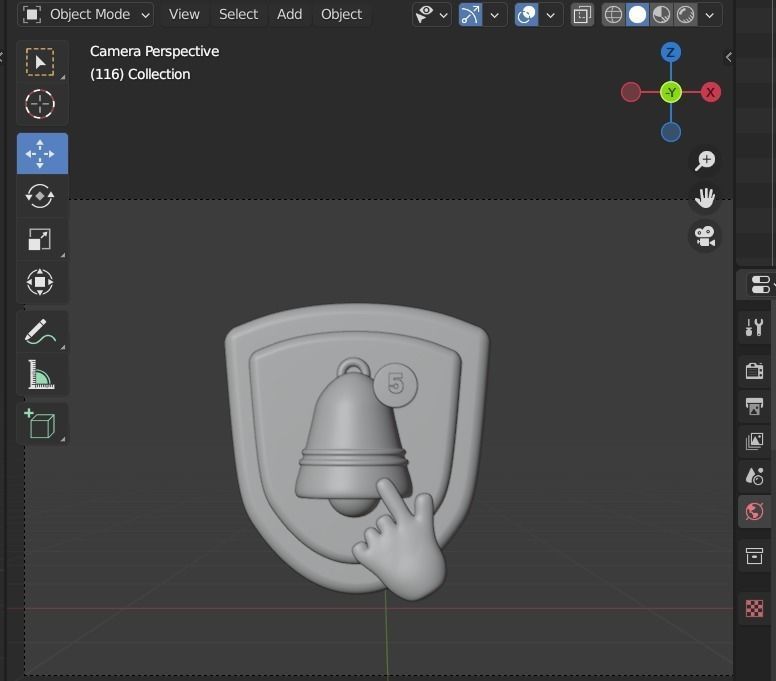
Task: Expand the shading options dropdown arrow
Action: point(710,15)
